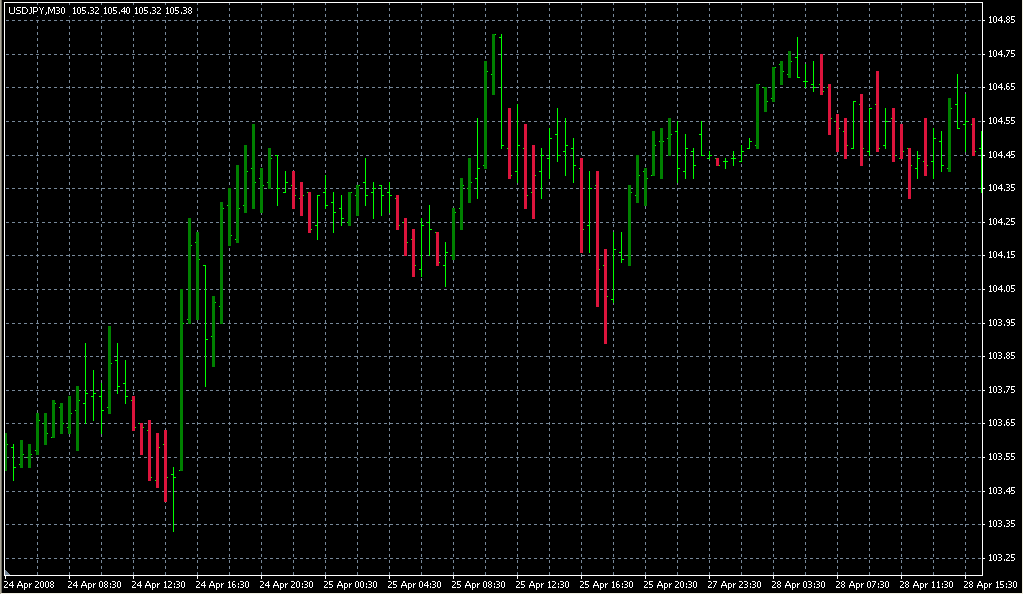
Task: Click the 25 Apr 00:30 time label
Action: 350,585
